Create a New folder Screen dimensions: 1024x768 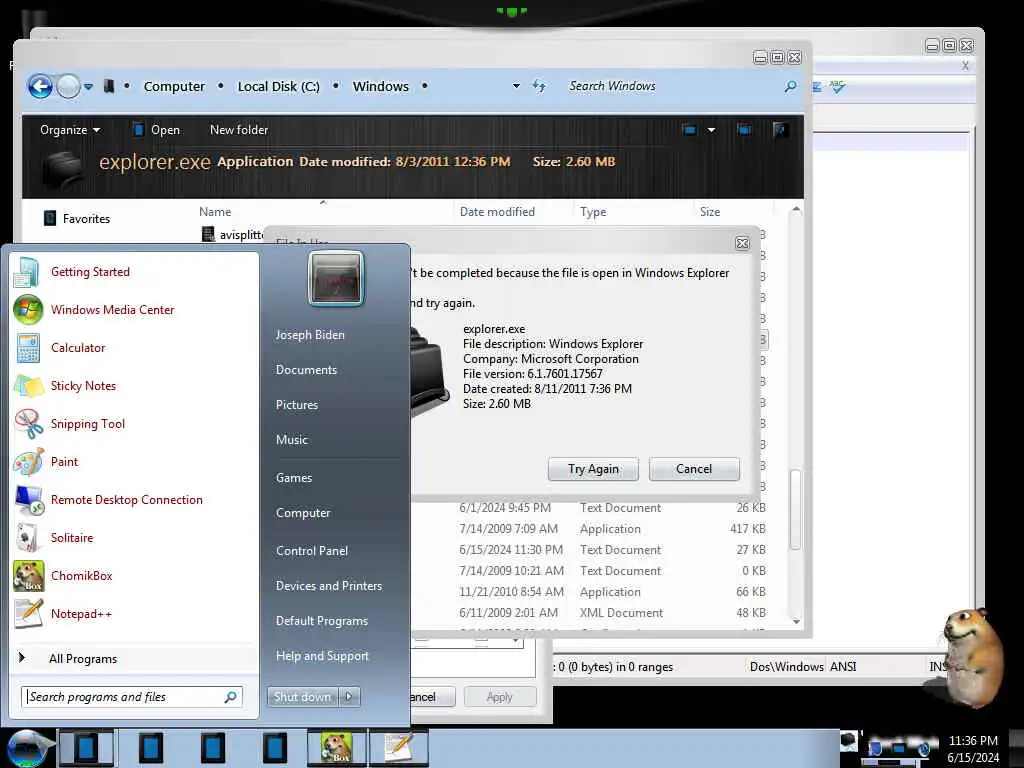click(239, 130)
